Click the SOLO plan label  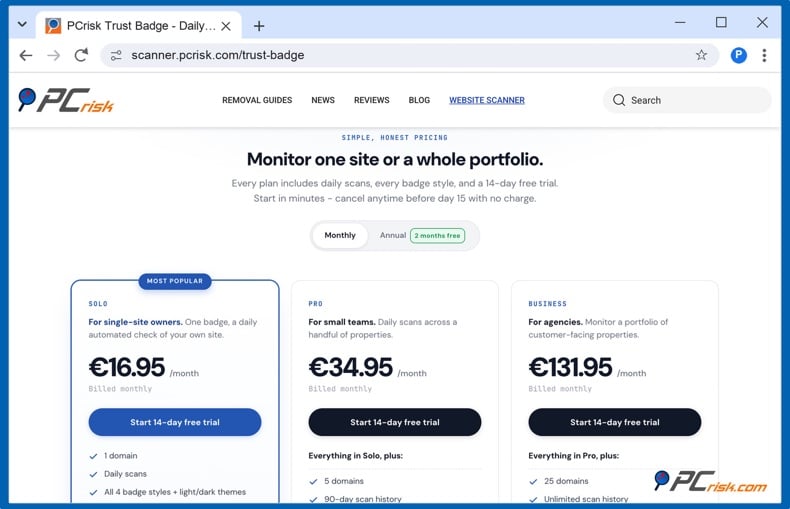pos(98,304)
